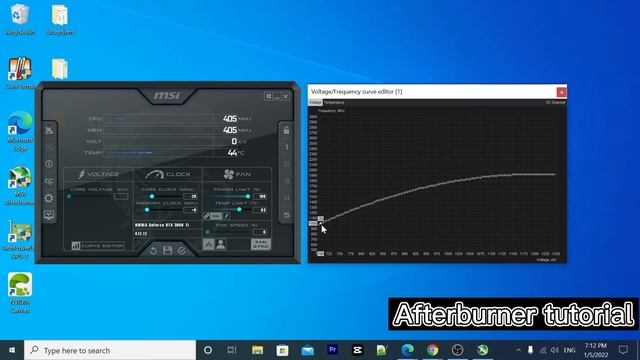
Task: Open Afterburner settings gear icon
Action: pyautogui.click(x=49, y=198)
